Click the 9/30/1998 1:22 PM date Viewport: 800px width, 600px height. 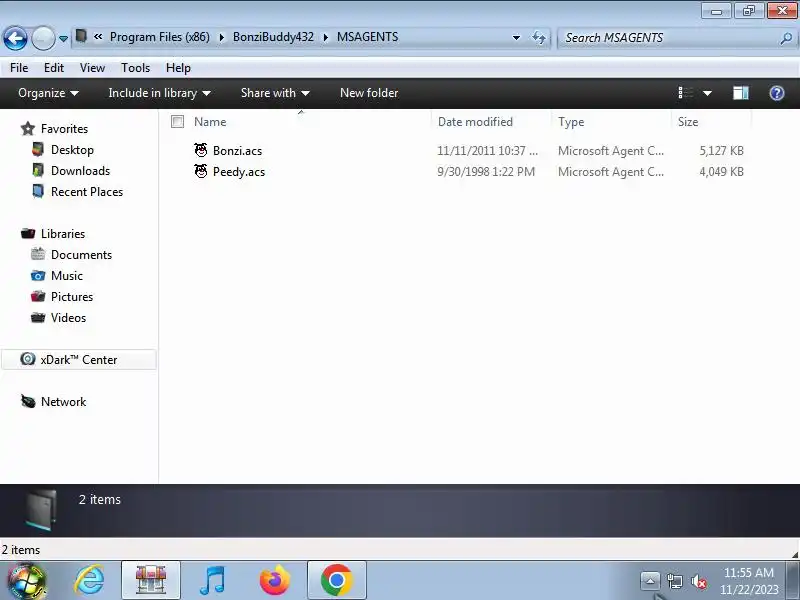point(486,172)
